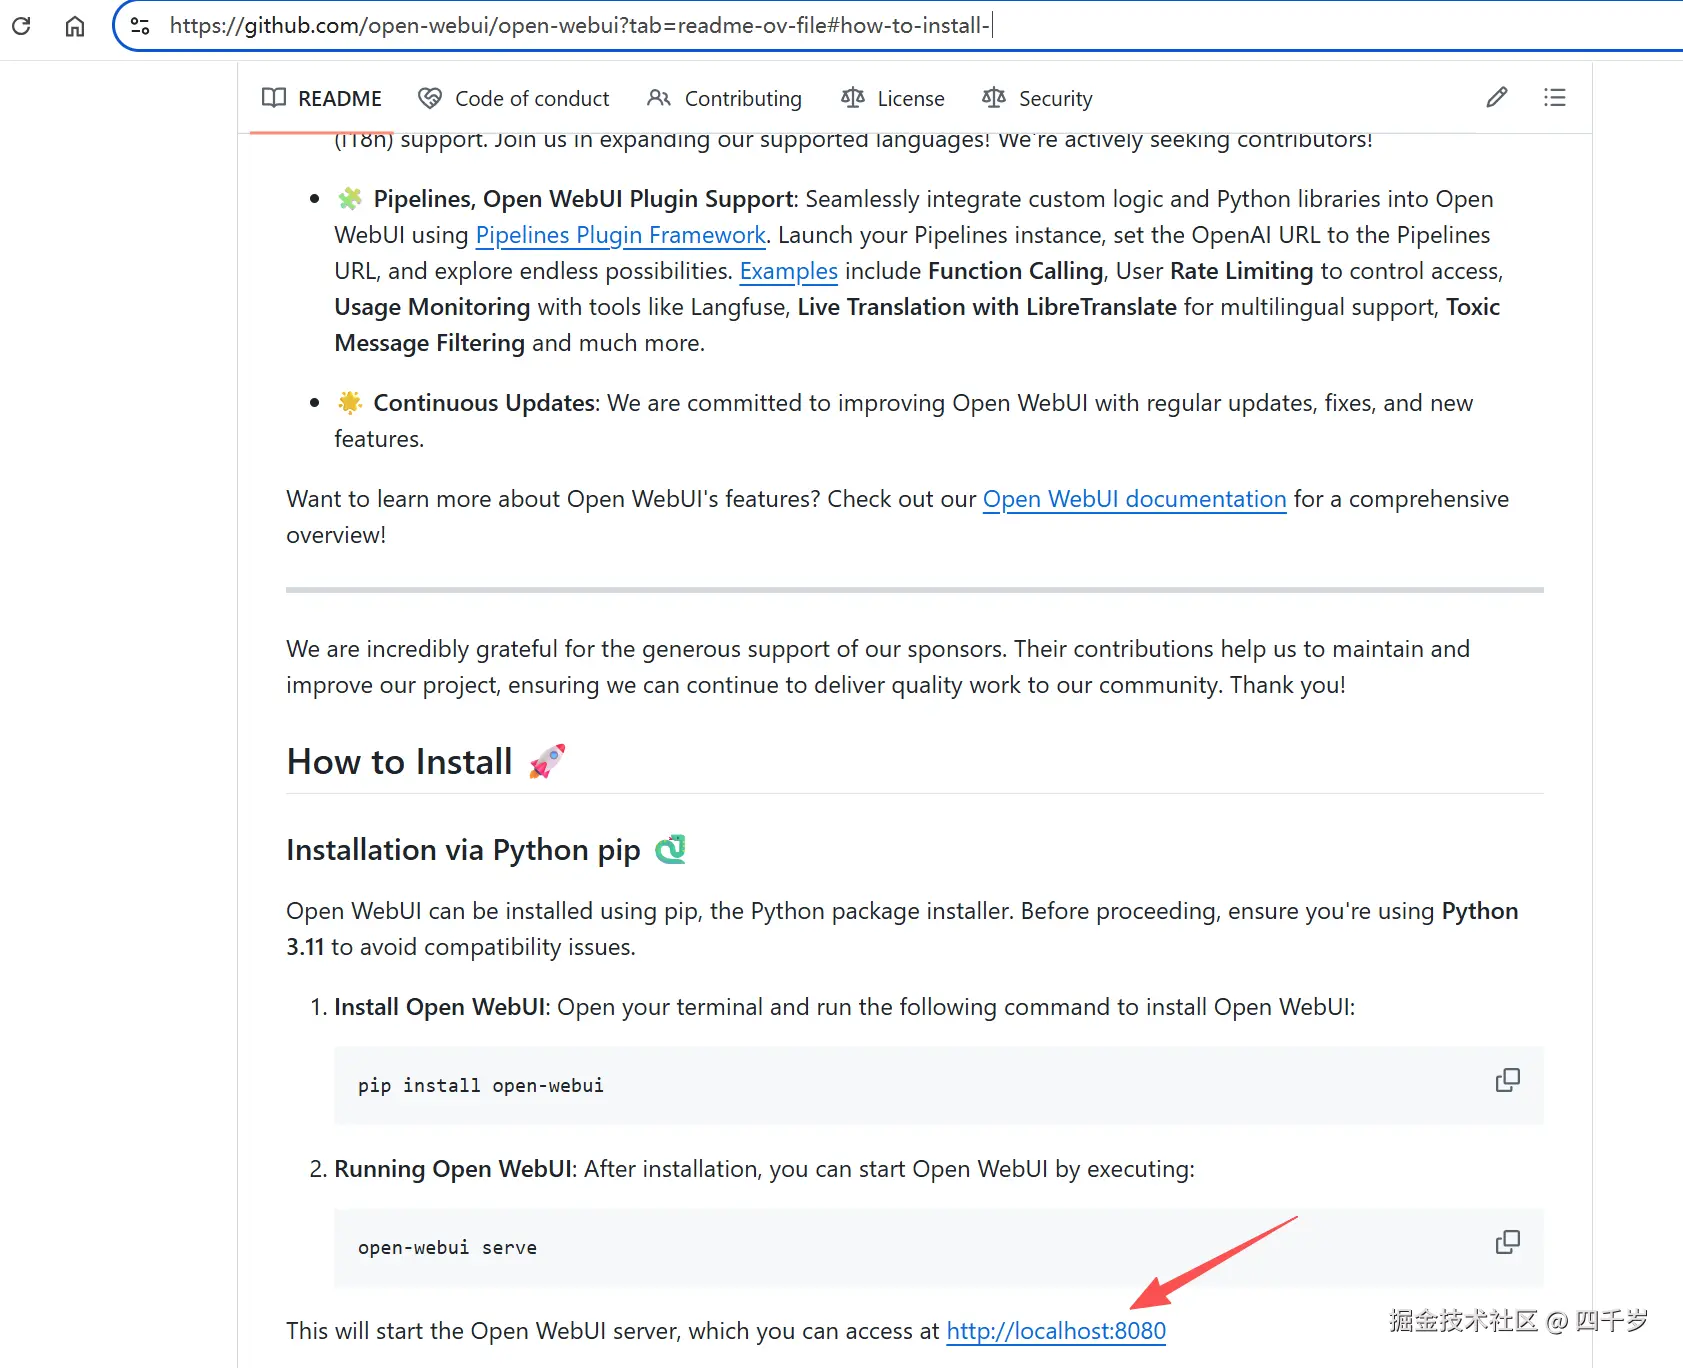
Task: Open the README outline list icon
Action: coord(1555,97)
